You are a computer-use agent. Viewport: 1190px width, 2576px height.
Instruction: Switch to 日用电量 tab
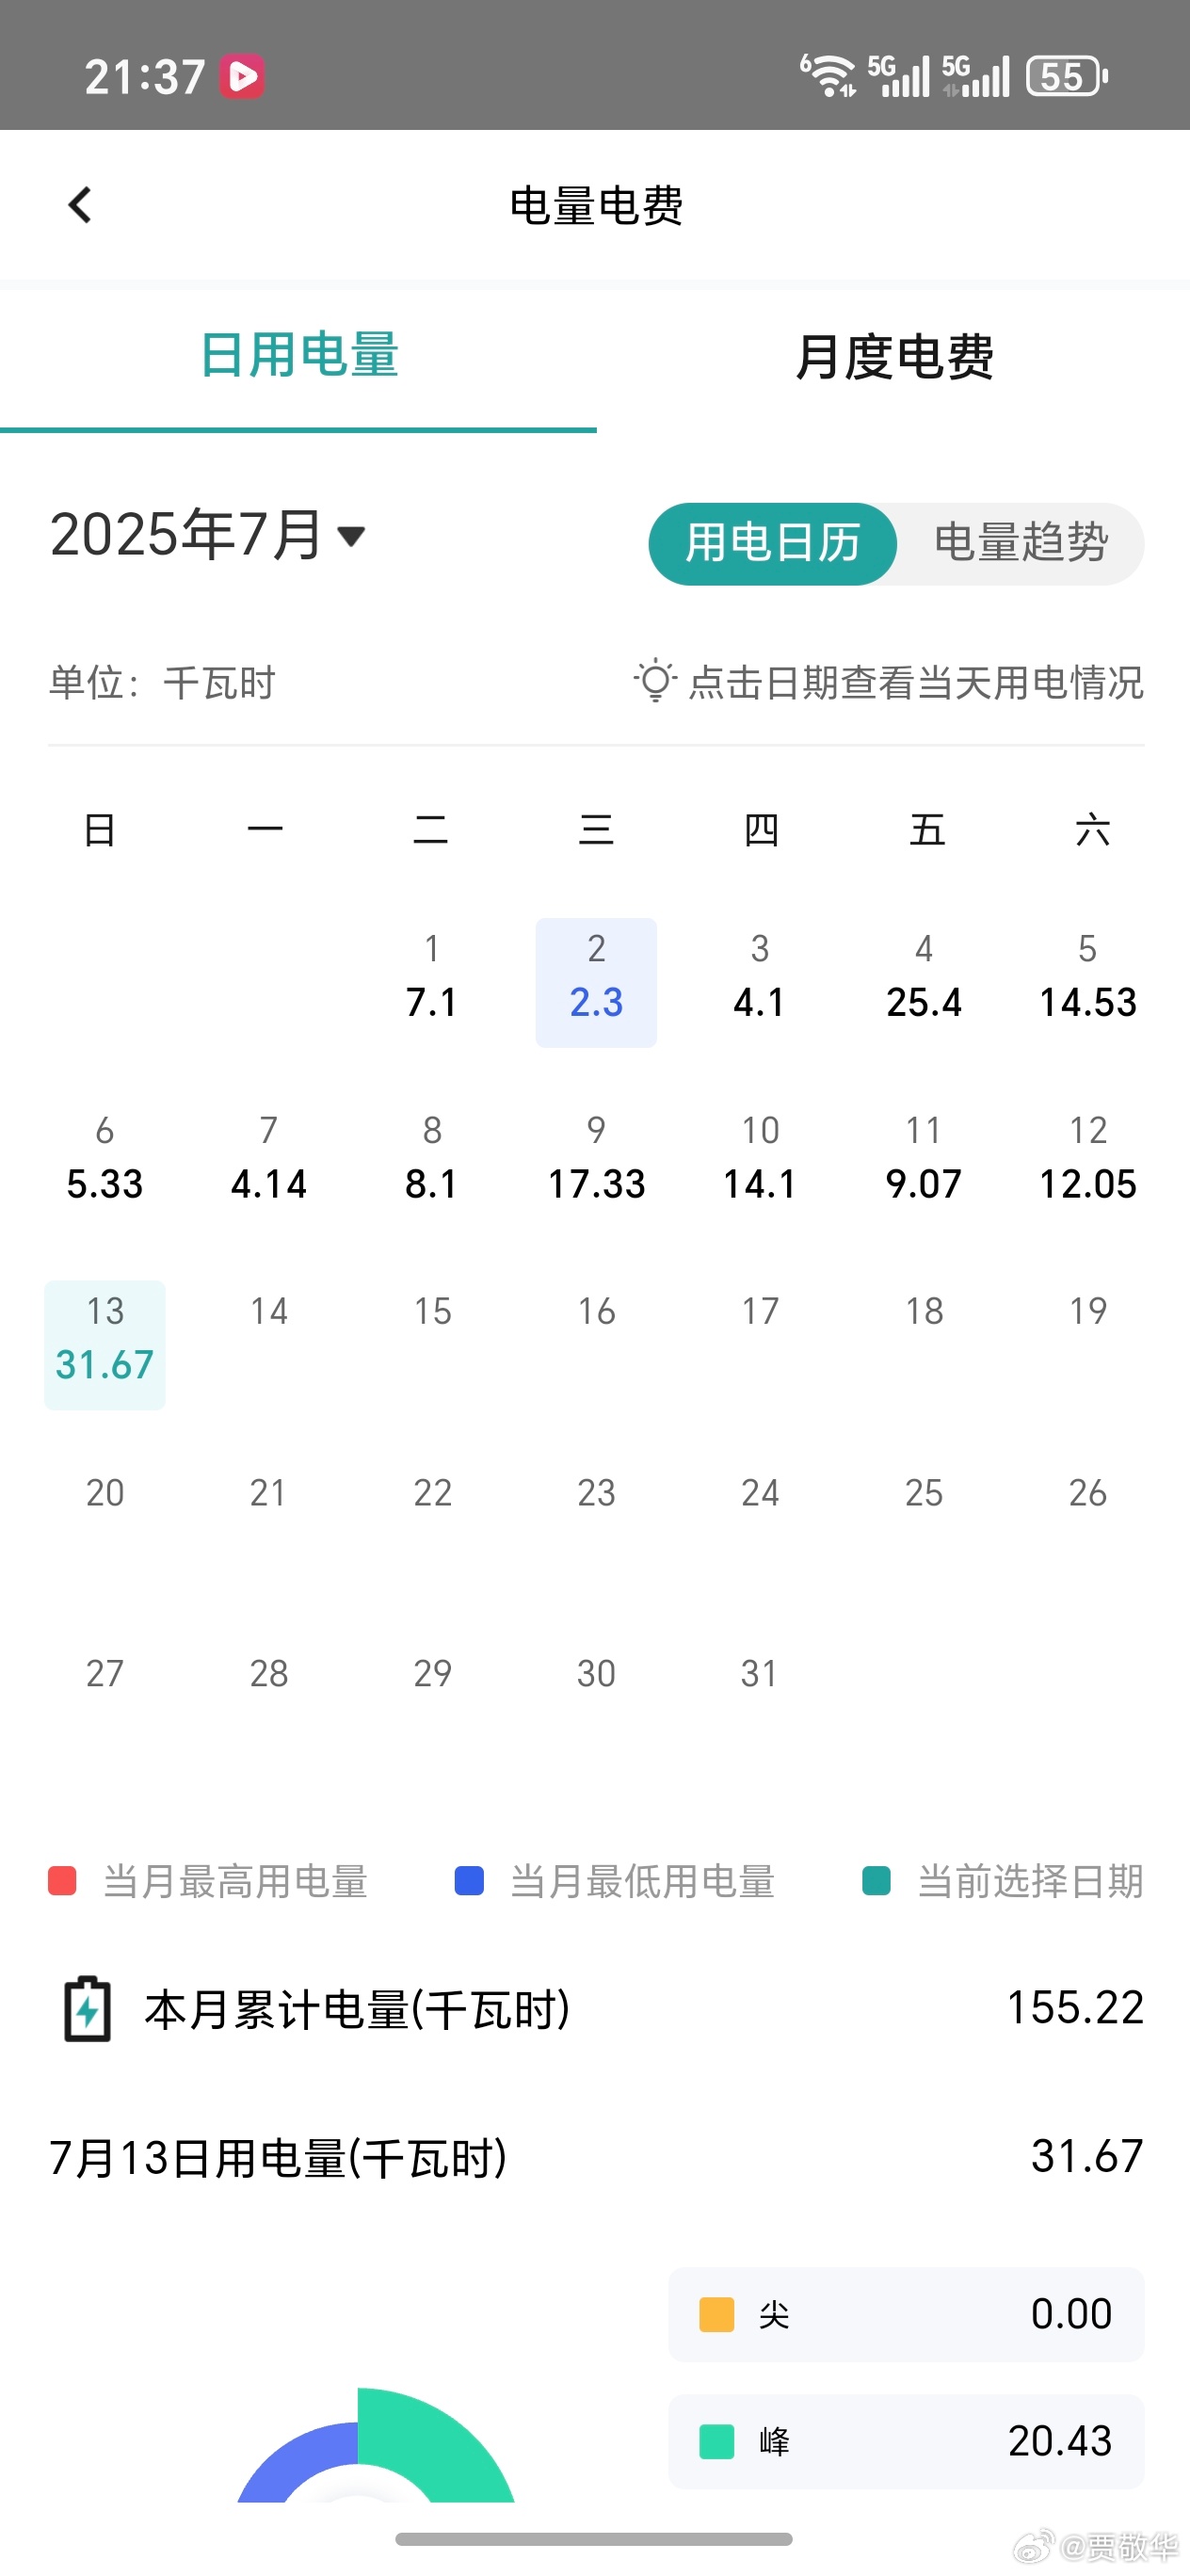298,357
